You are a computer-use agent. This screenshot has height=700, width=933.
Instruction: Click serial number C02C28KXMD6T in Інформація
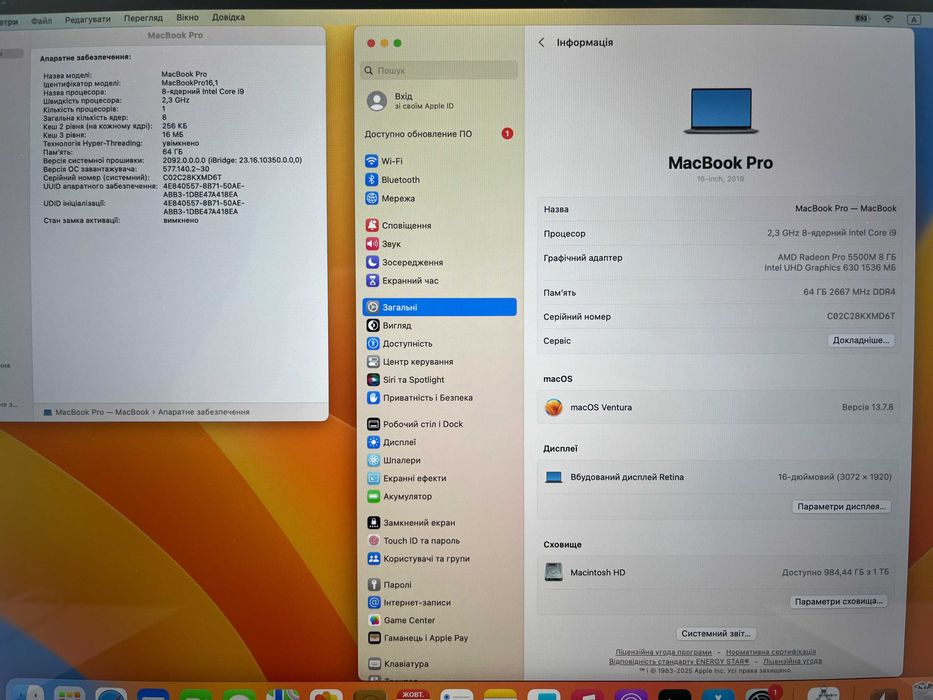[860, 316]
